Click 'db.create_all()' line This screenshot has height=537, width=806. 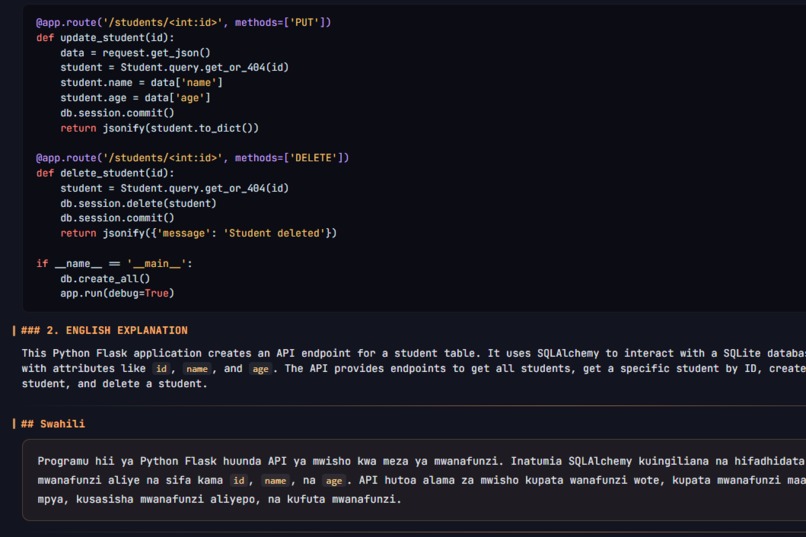[x=105, y=279]
